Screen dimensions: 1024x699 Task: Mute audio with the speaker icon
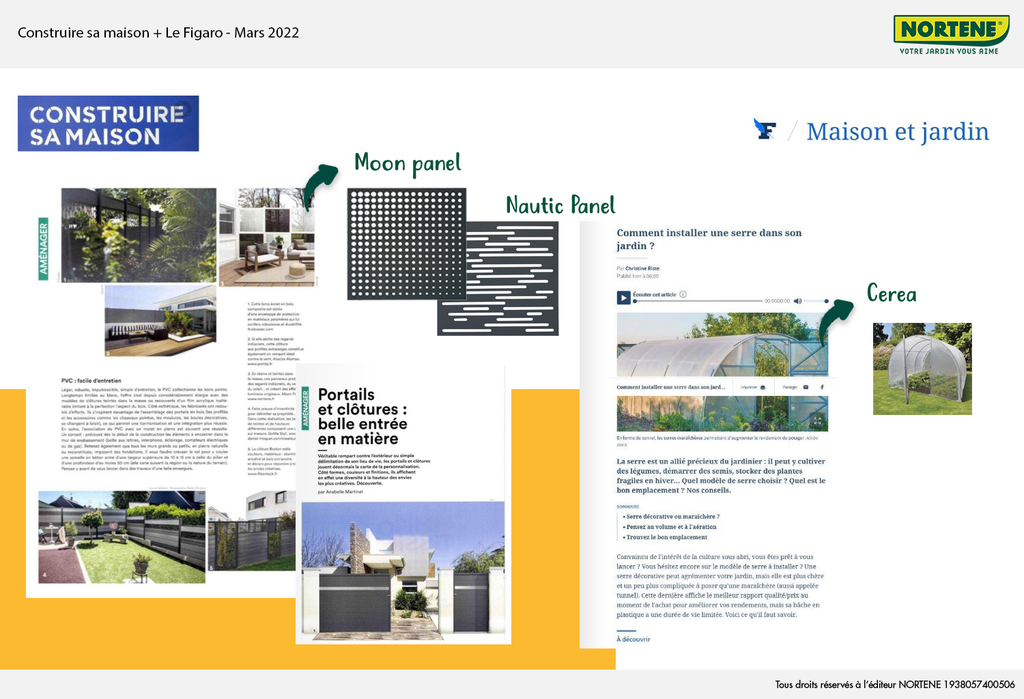coord(797,301)
